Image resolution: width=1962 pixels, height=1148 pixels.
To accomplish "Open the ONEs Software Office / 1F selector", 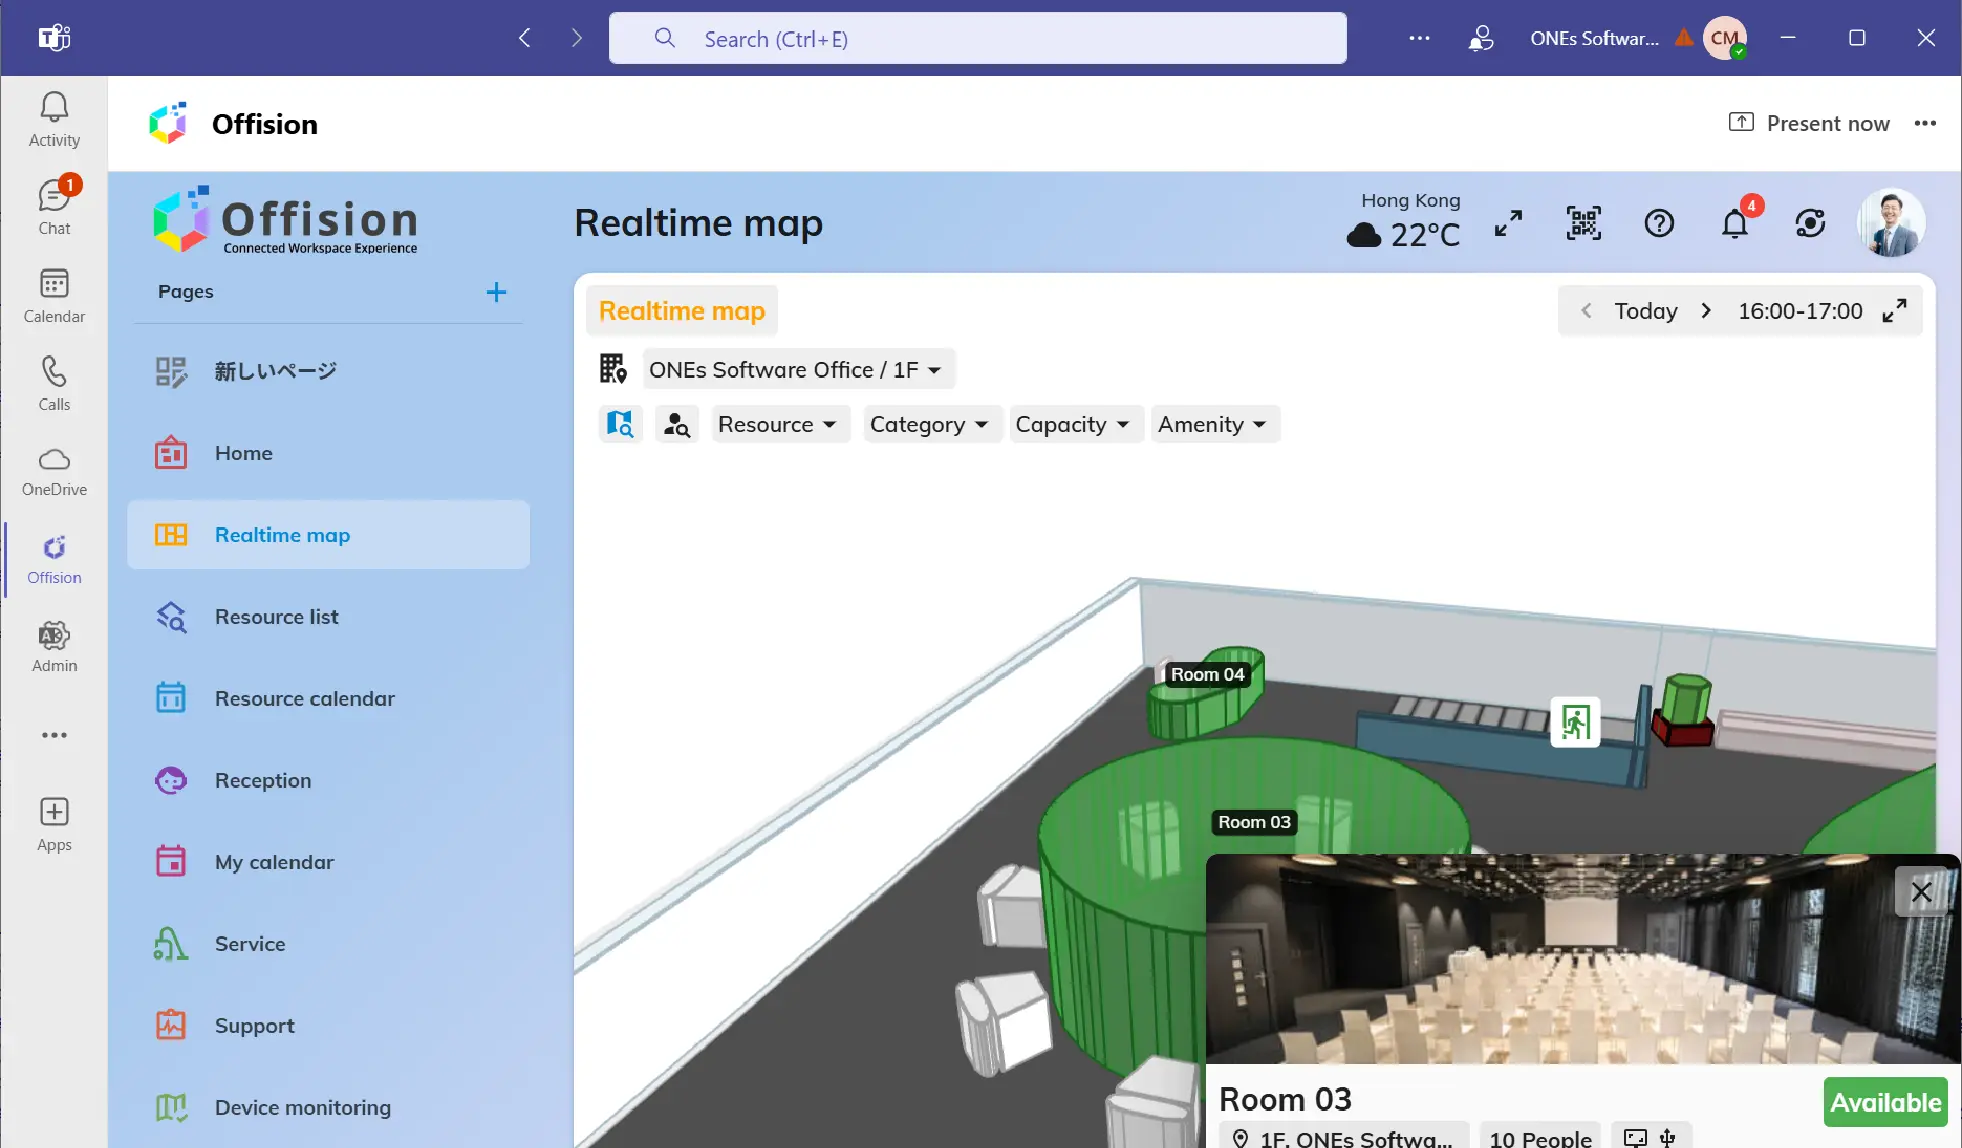I will click(x=795, y=368).
